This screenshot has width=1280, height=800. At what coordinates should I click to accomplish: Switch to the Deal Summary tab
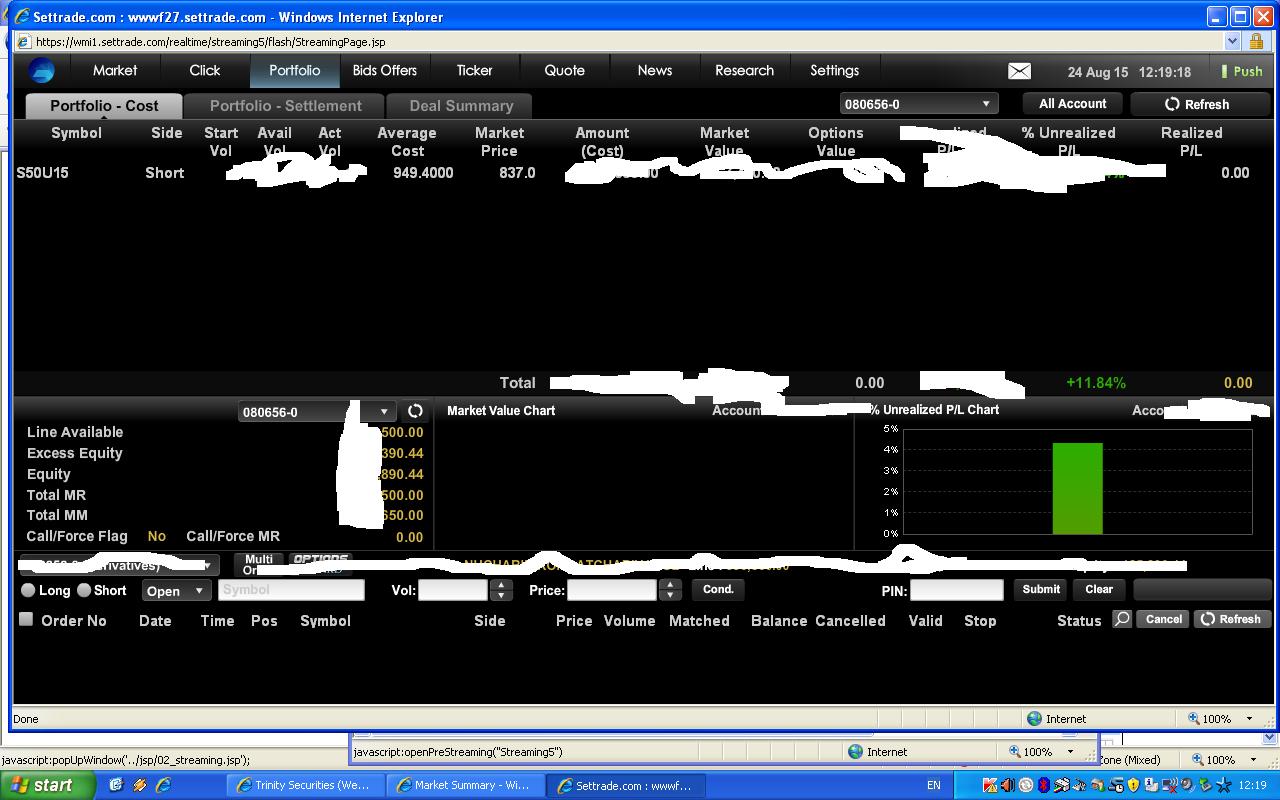[x=461, y=106]
